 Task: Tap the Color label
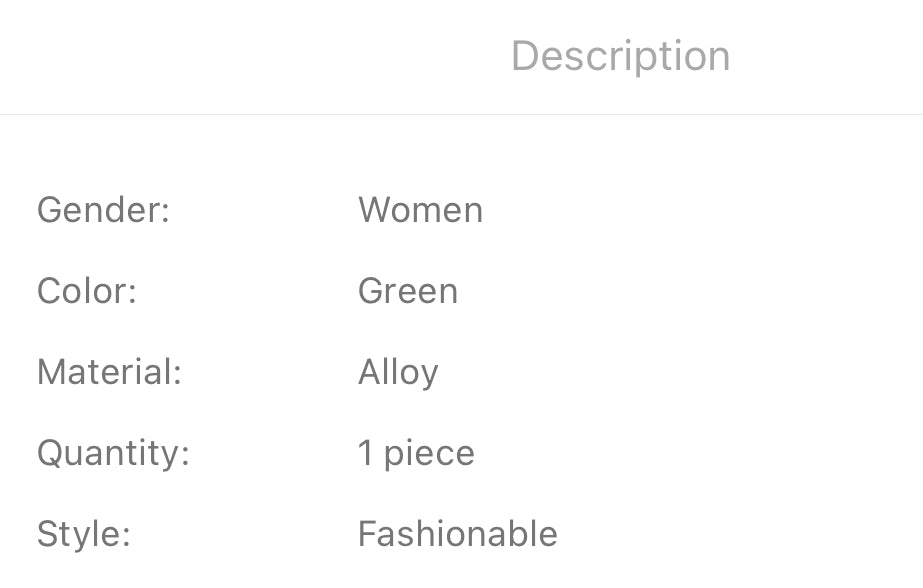87,291
